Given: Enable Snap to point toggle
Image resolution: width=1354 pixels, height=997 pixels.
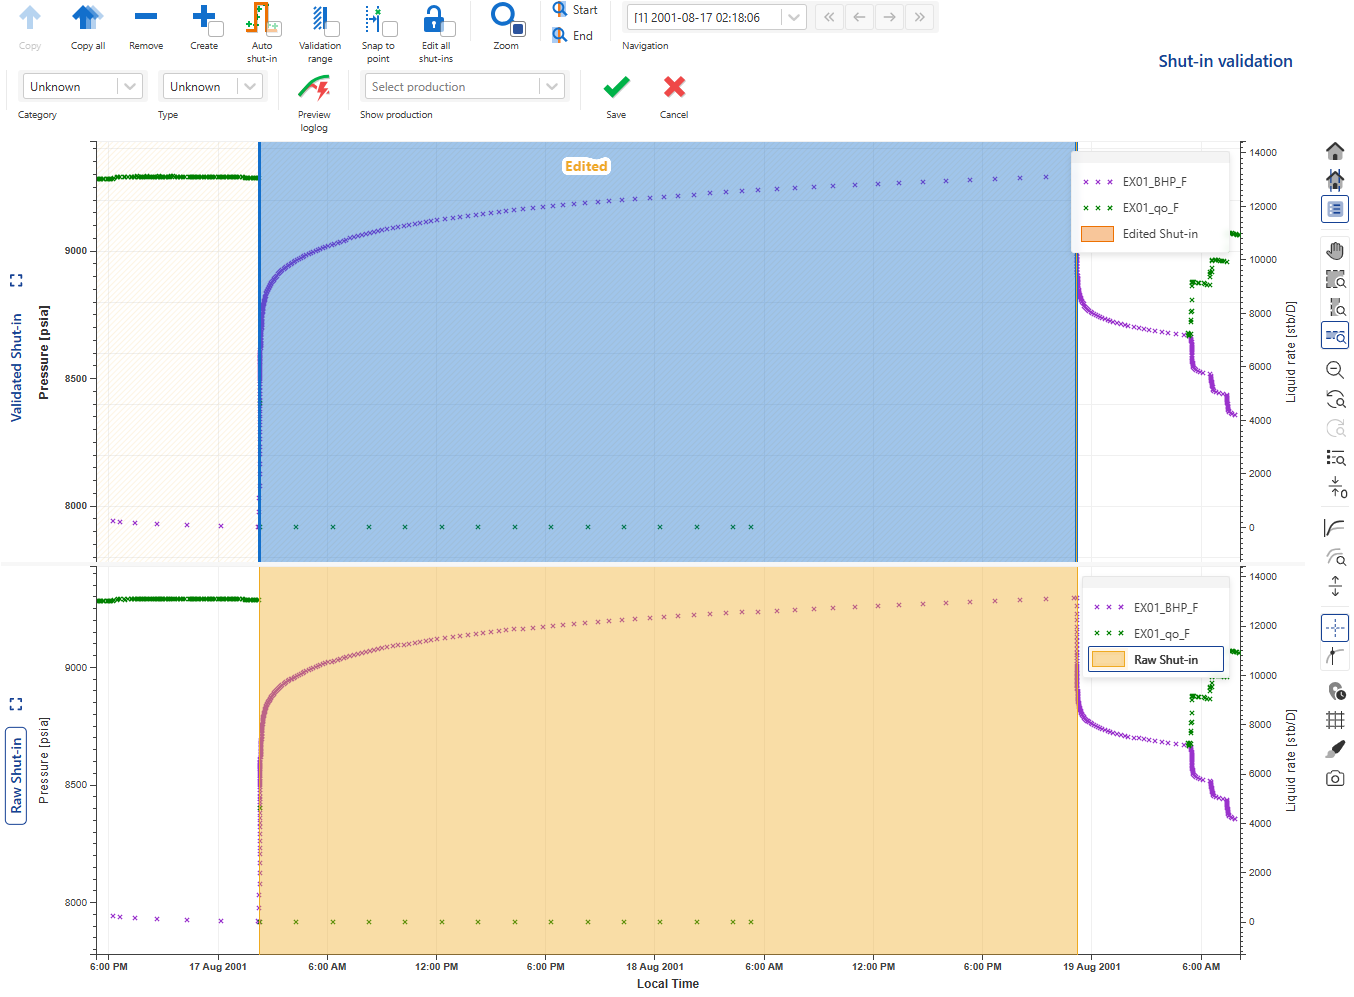Looking at the screenshot, I should pyautogui.click(x=390, y=29).
